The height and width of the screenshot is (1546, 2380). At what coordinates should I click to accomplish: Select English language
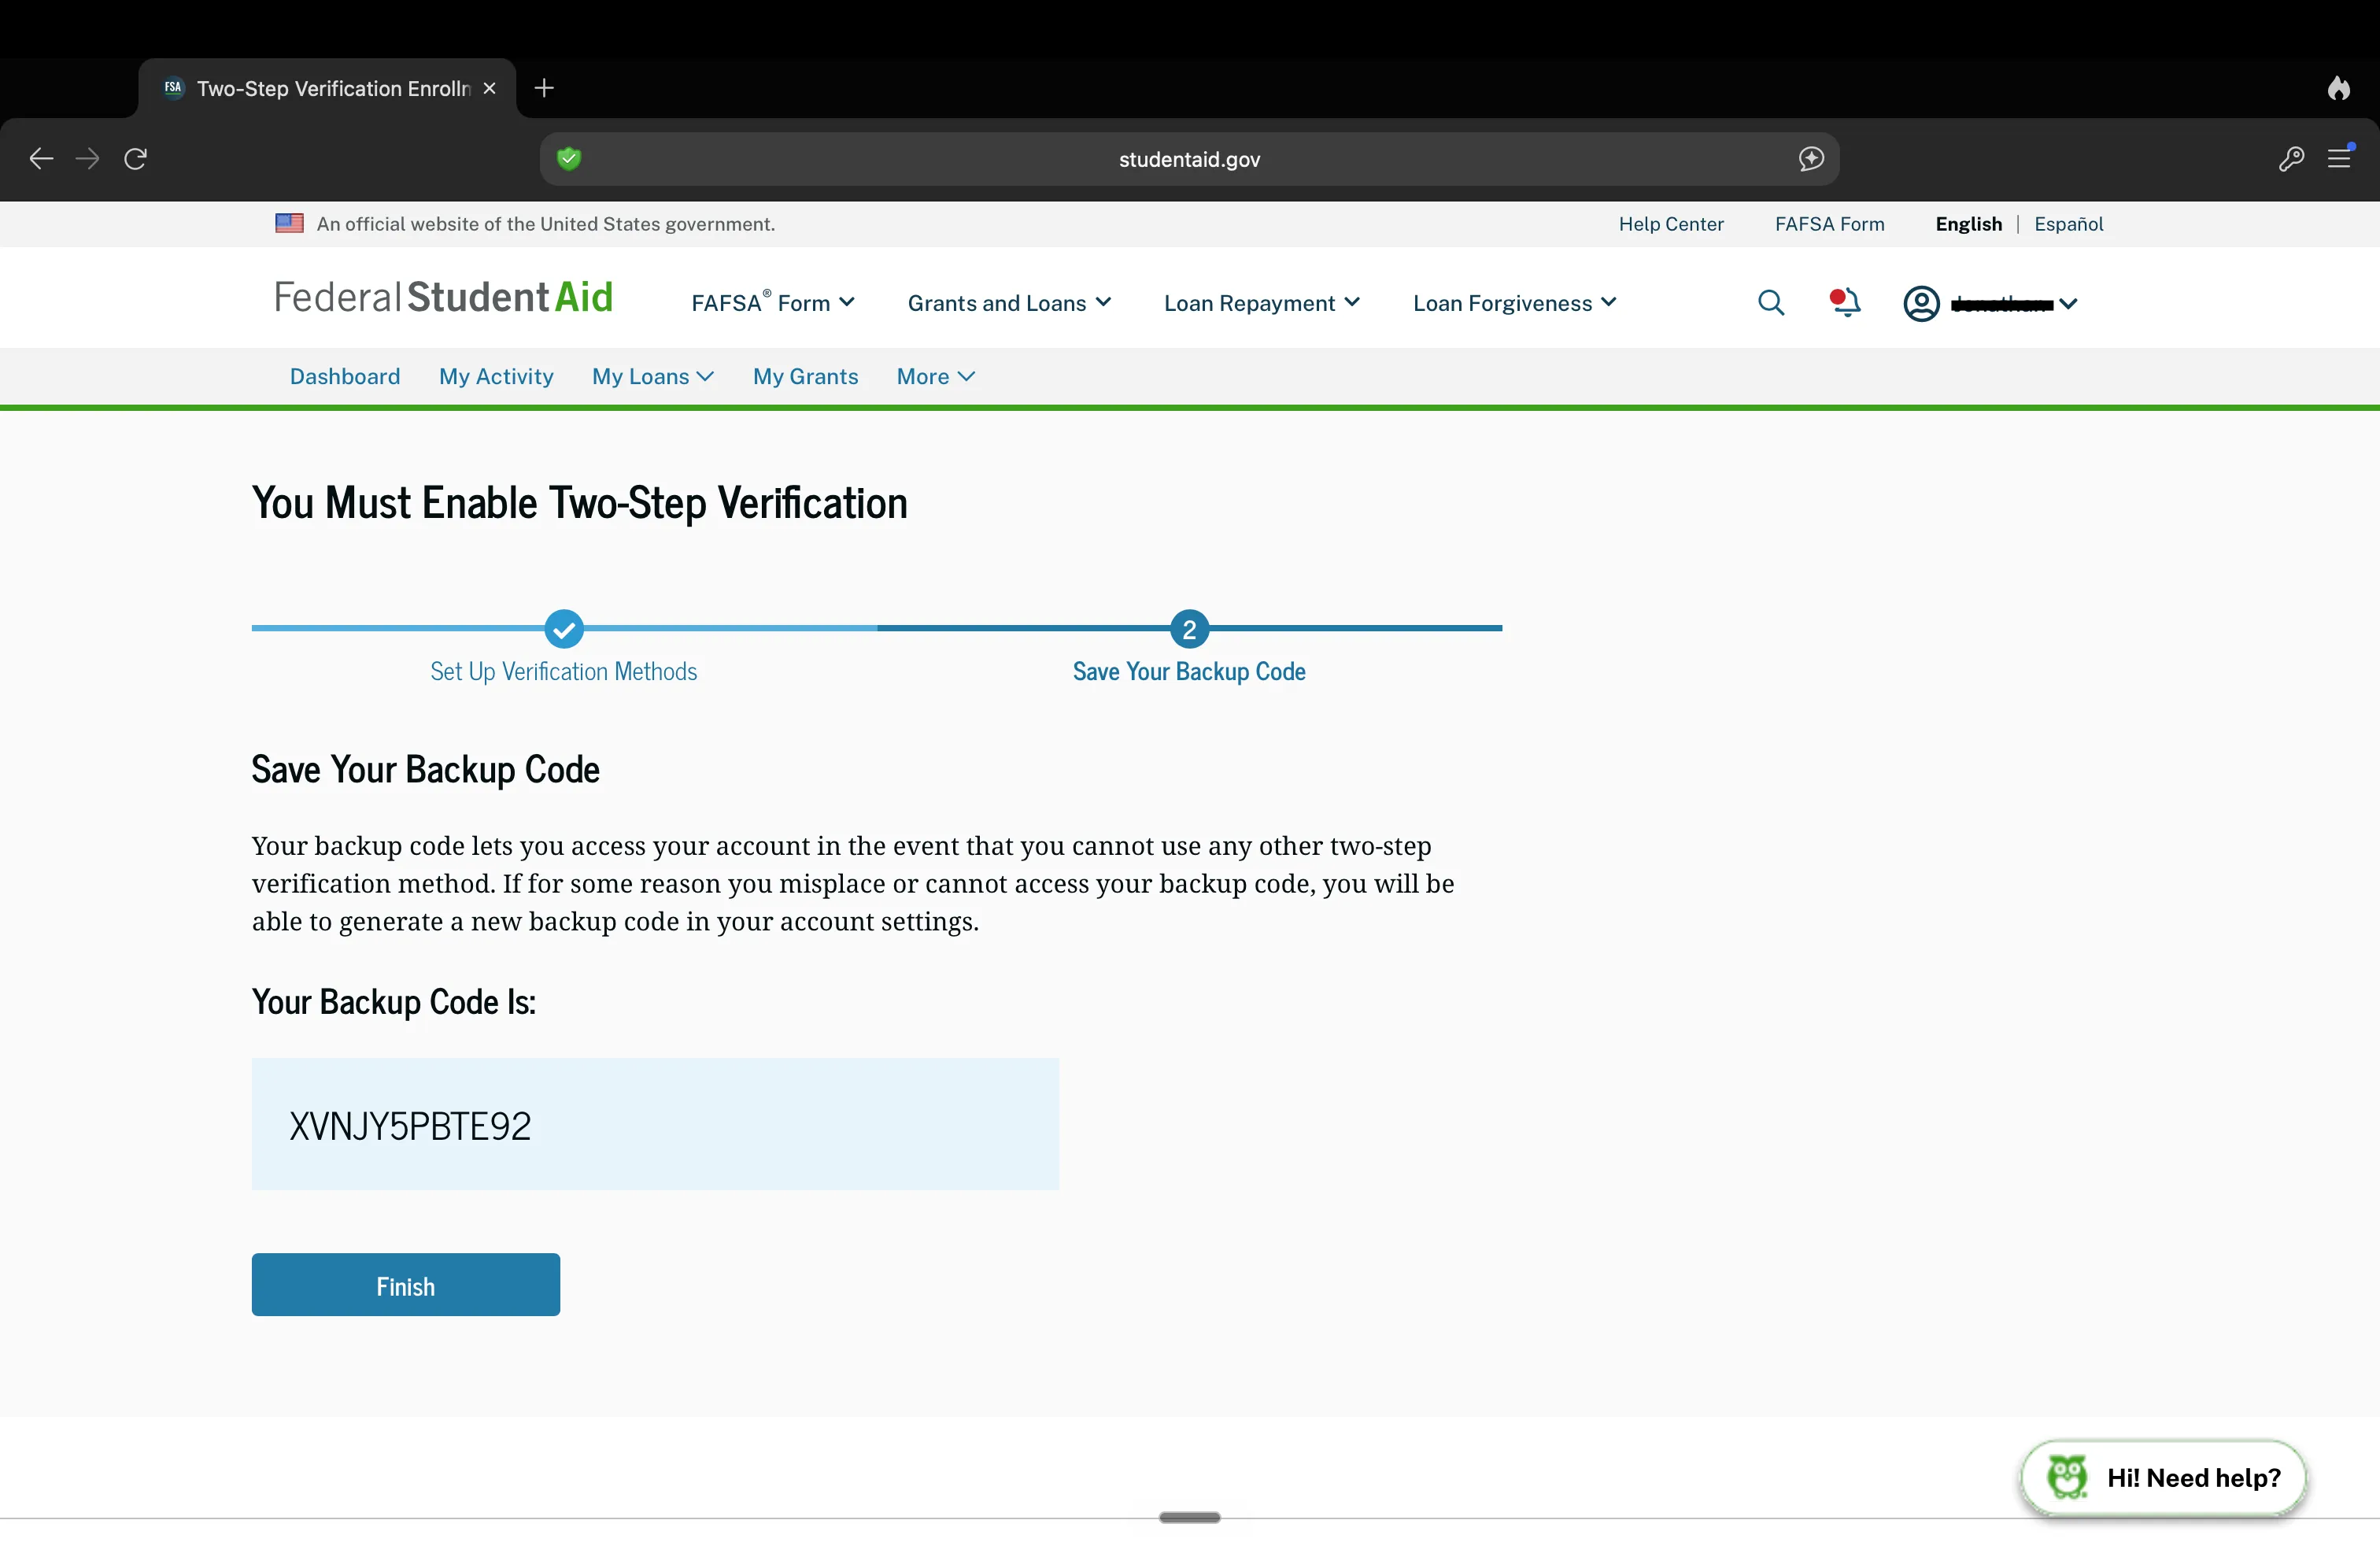[1968, 224]
